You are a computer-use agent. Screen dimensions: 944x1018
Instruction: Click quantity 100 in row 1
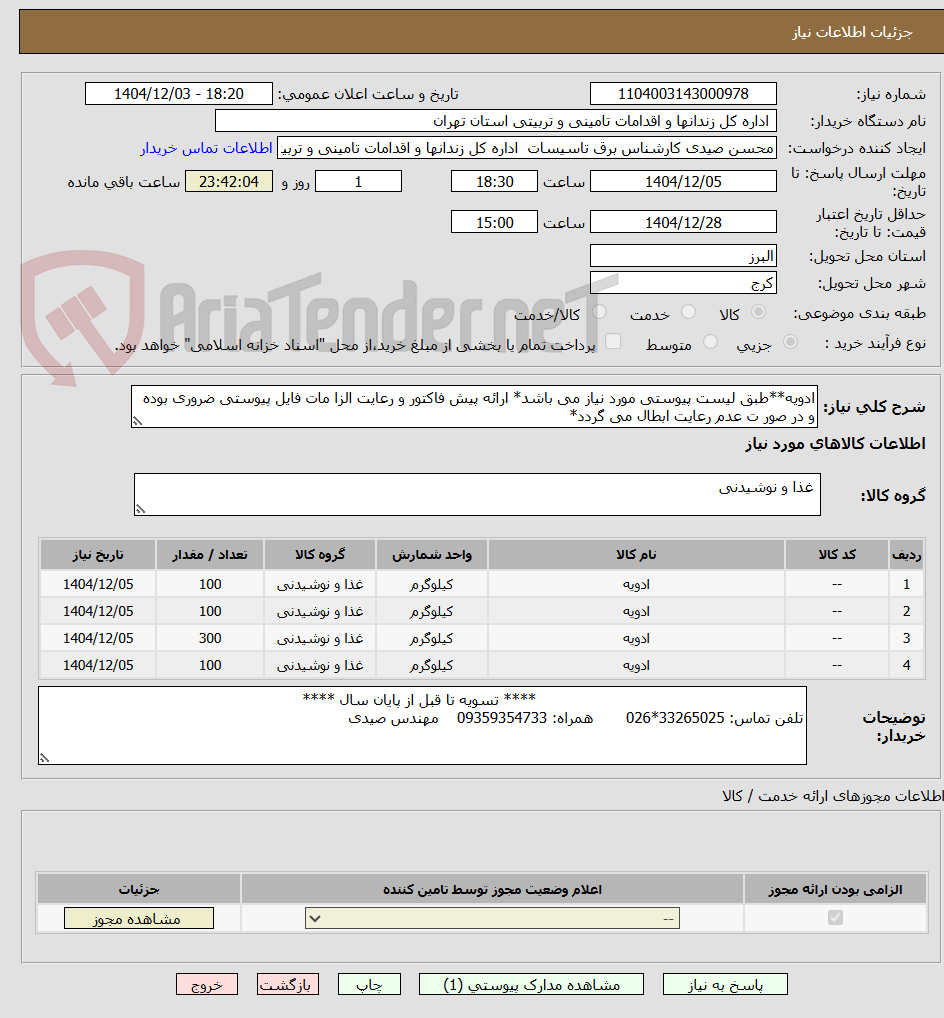210,584
